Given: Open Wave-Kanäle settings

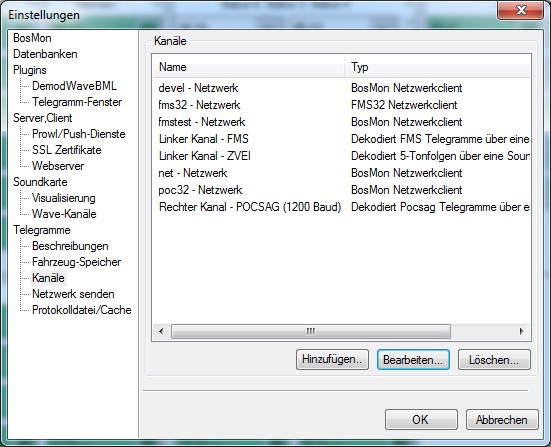Looking at the screenshot, I should pos(64,214).
